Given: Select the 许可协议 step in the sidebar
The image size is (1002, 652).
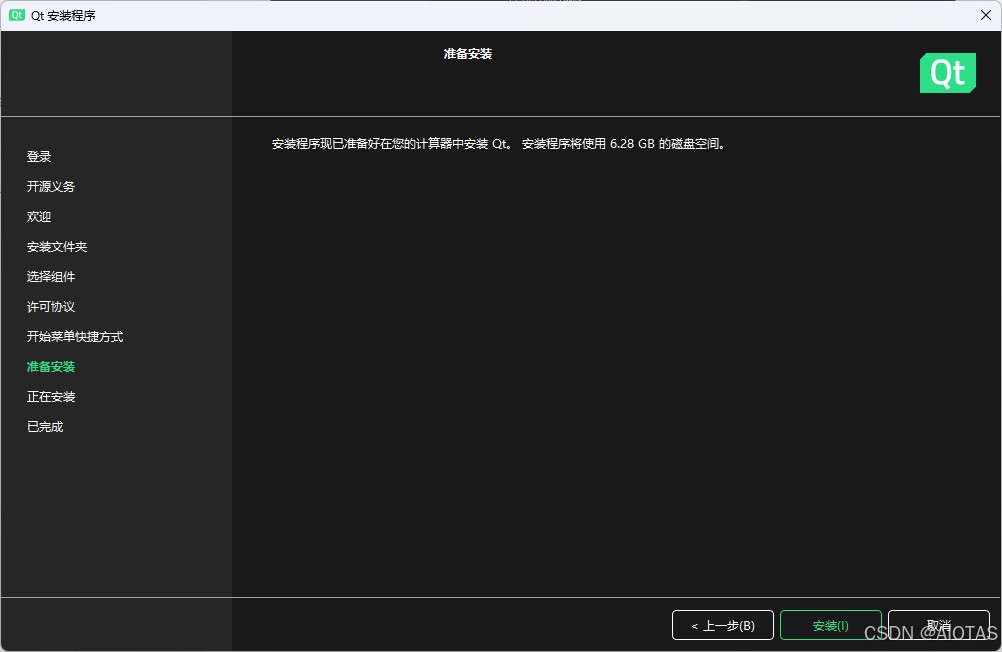Looking at the screenshot, I should [51, 307].
